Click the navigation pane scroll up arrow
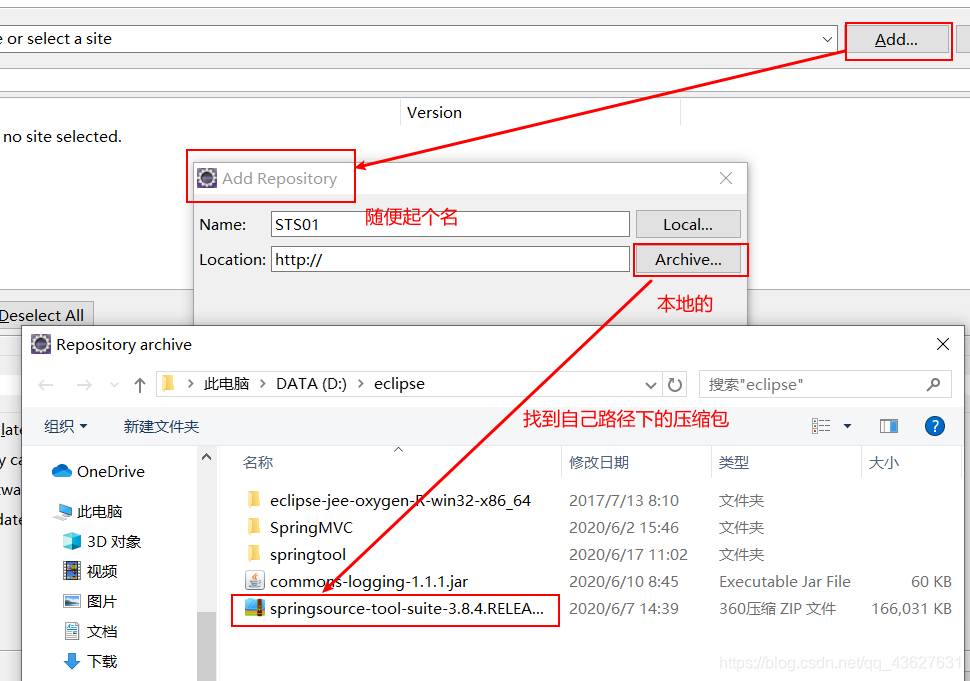 (x=207, y=457)
